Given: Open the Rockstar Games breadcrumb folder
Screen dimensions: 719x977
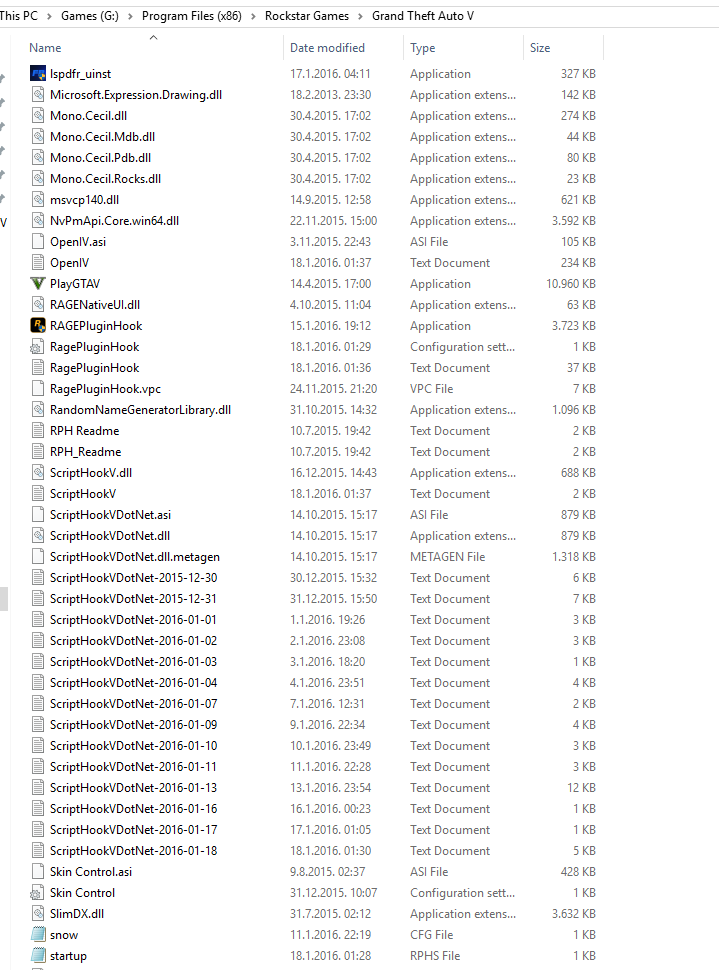Looking at the screenshot, I should pos(307,16).
